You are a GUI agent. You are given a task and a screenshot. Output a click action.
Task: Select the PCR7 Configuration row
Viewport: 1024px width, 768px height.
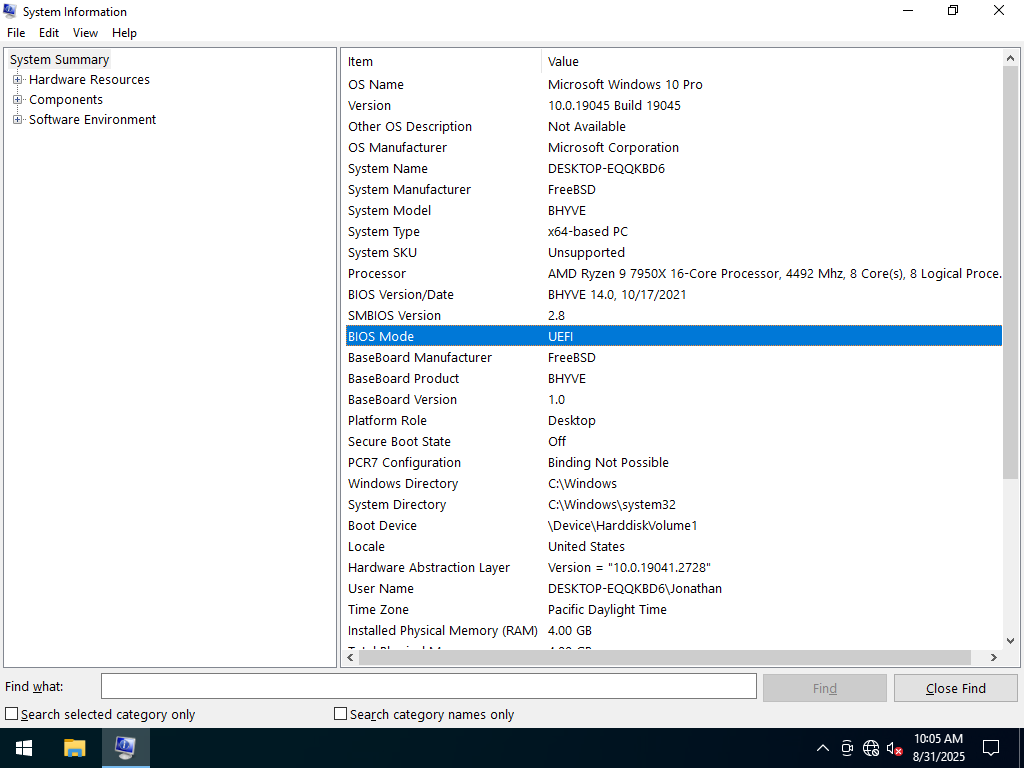(x=673, y=462)
